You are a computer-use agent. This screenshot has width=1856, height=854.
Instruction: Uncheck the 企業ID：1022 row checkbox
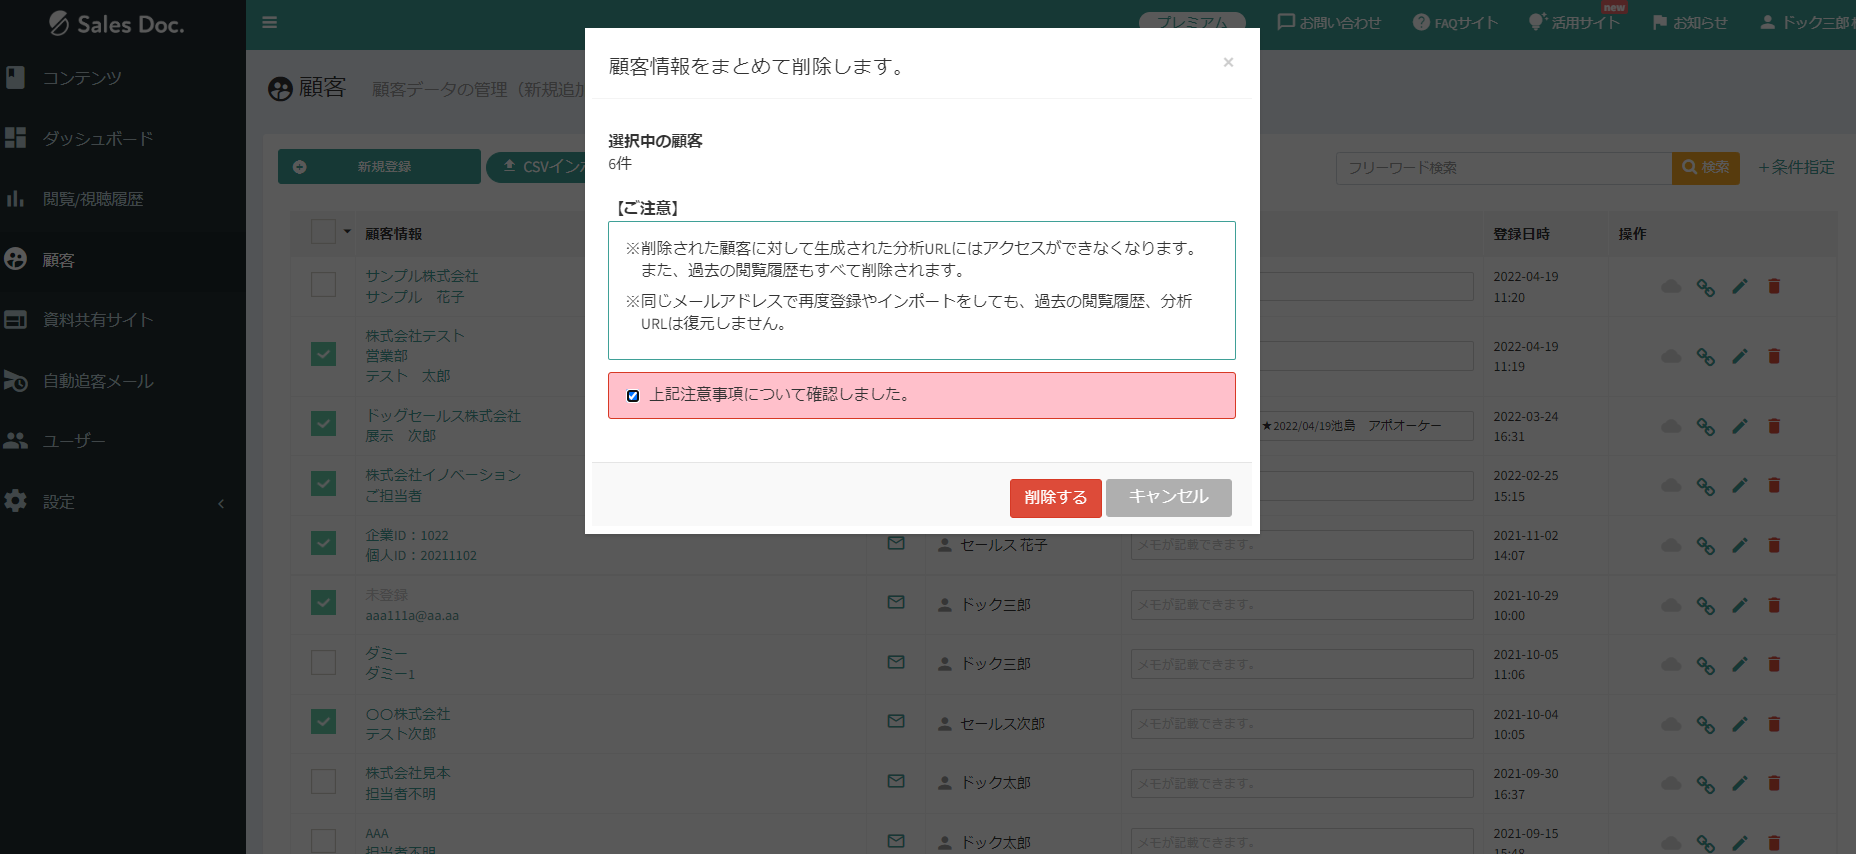pyautogui.click(x=323, y=543)
